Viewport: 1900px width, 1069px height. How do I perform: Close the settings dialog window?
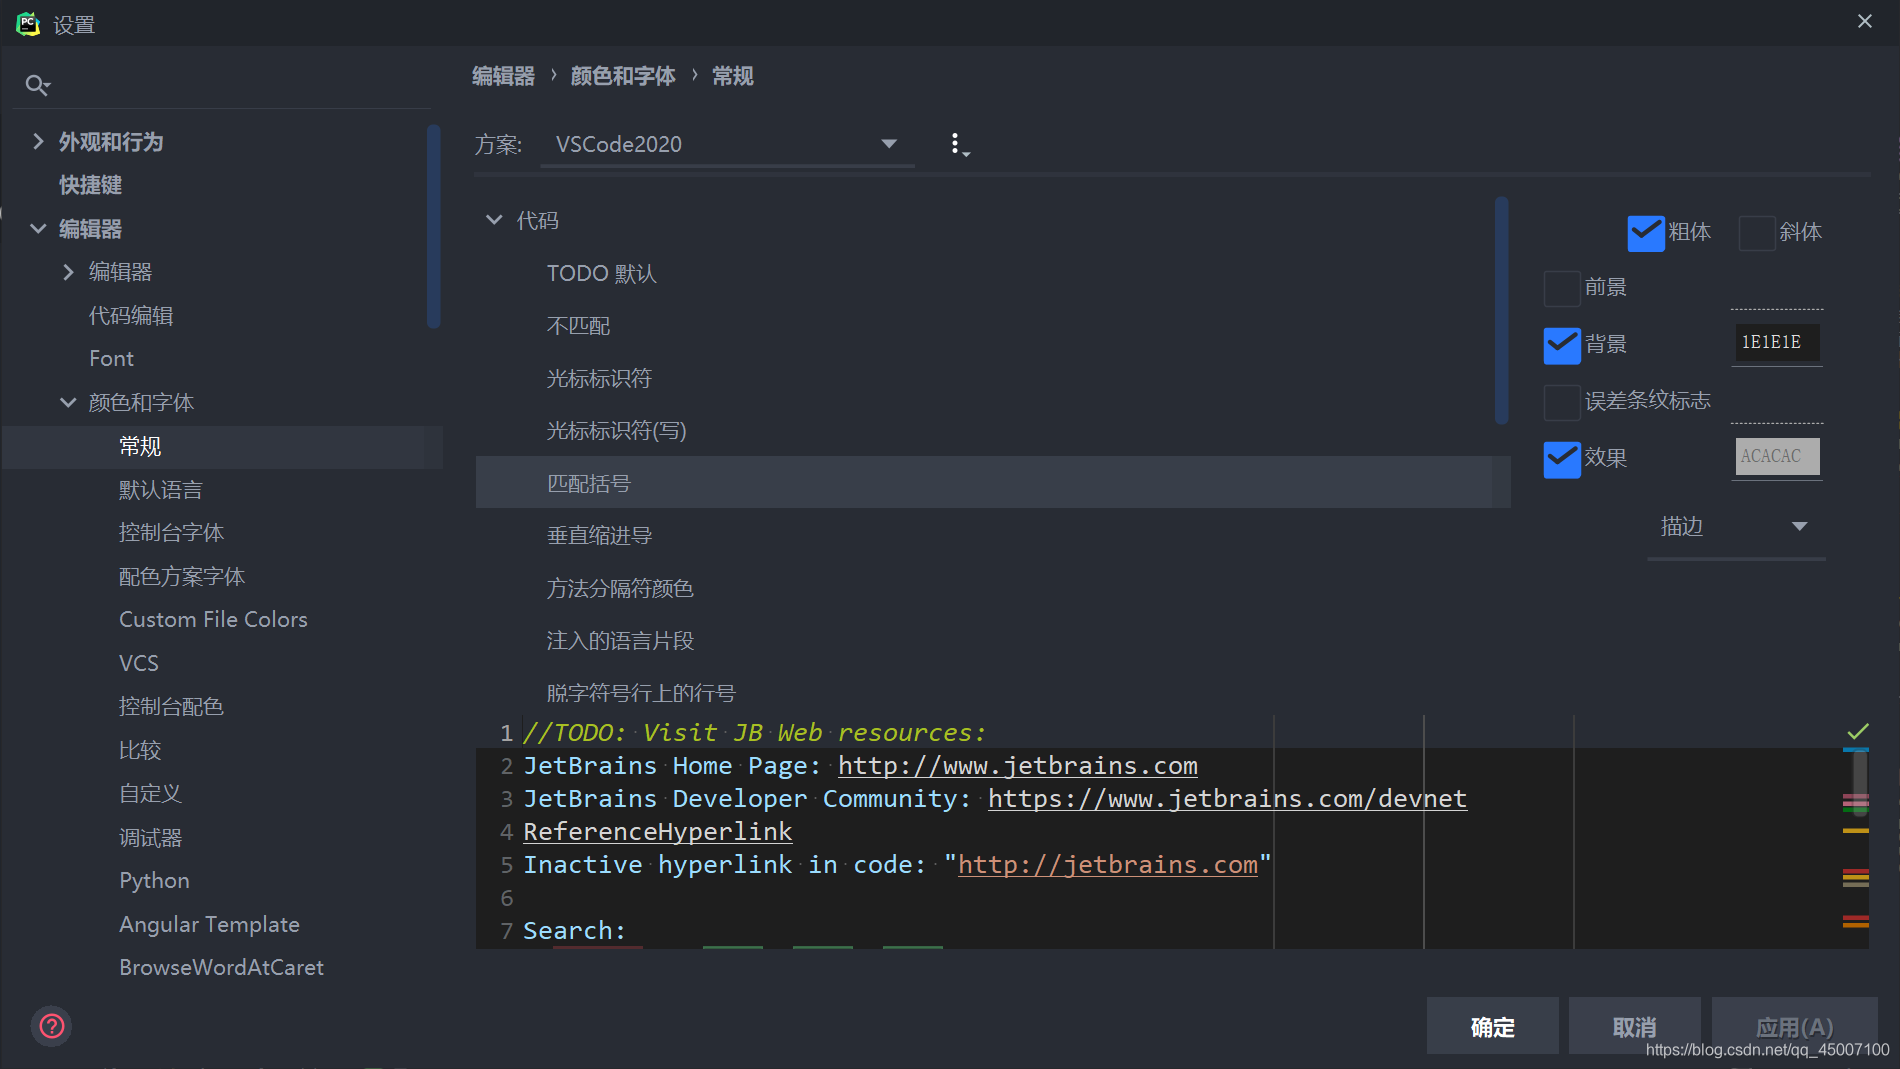1865,21
